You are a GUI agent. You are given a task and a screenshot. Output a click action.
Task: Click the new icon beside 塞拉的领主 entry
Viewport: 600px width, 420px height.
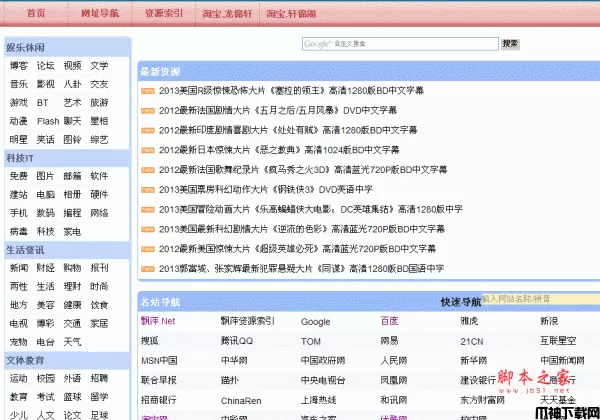point(148,91)
